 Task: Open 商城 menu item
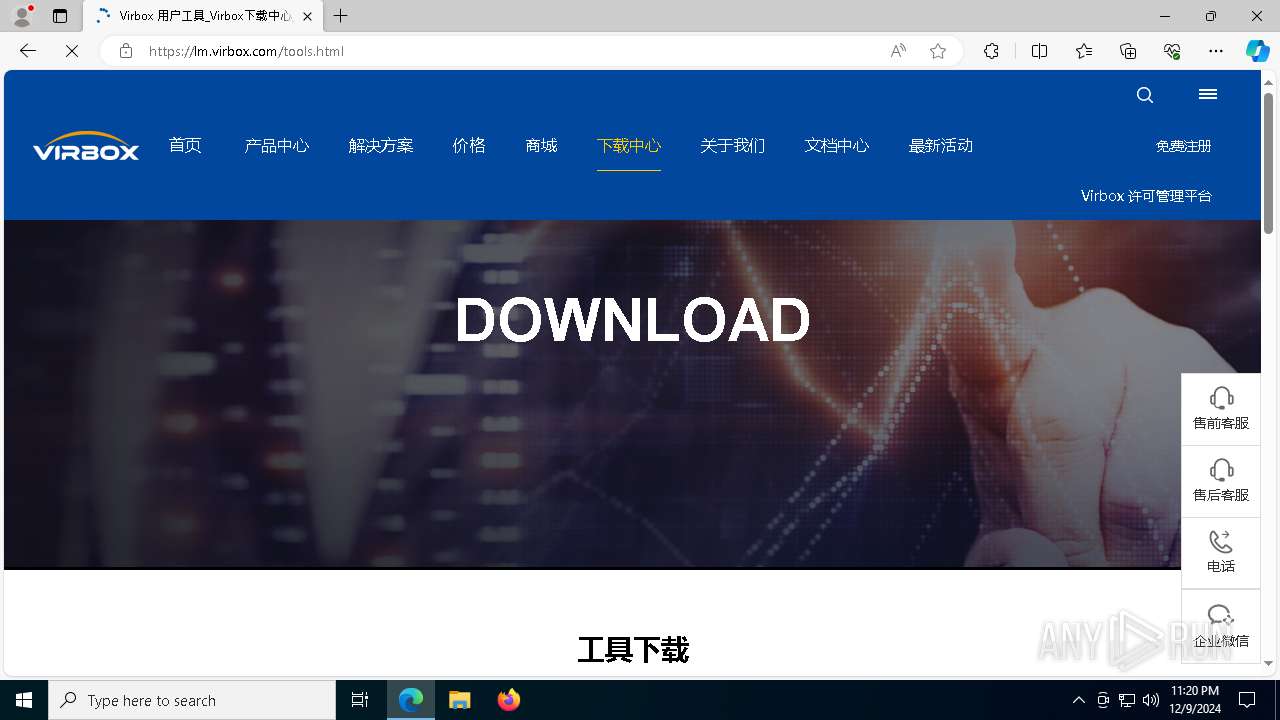click(541, 146)
